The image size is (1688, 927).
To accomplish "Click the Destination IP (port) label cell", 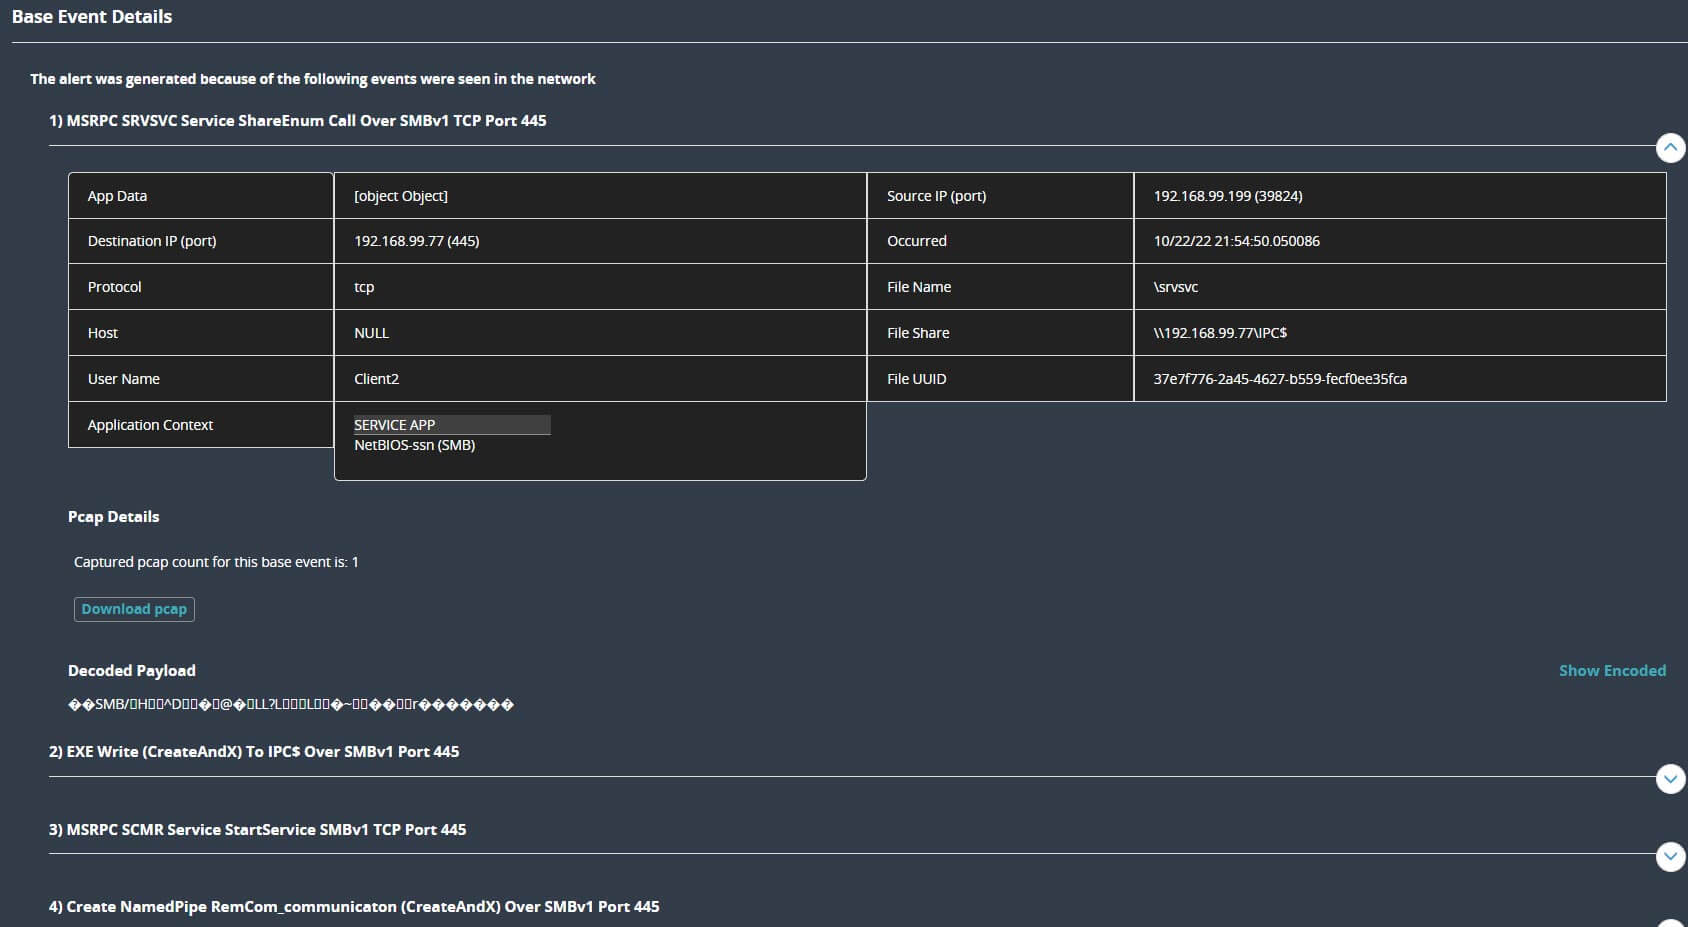I will pos(201,241).
